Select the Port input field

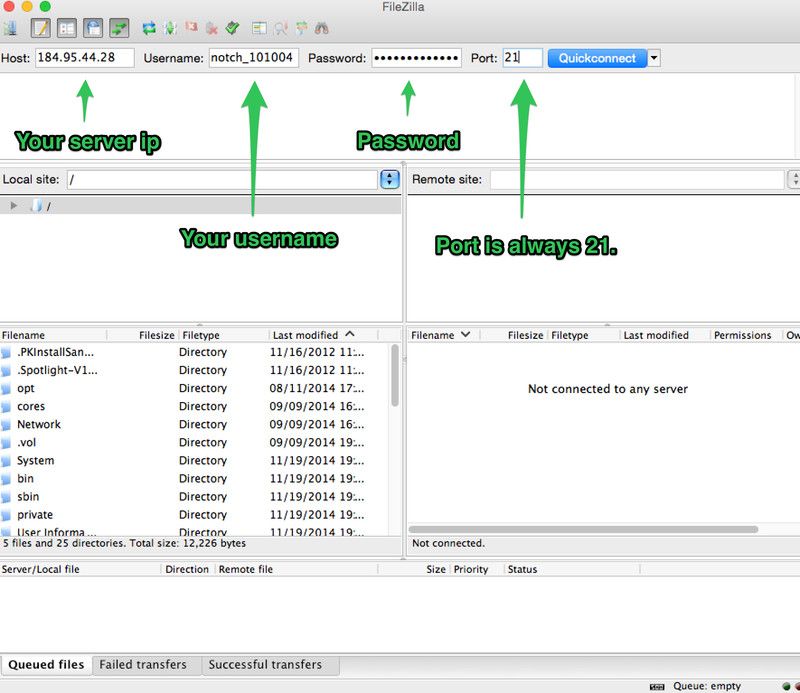[524, 57]
